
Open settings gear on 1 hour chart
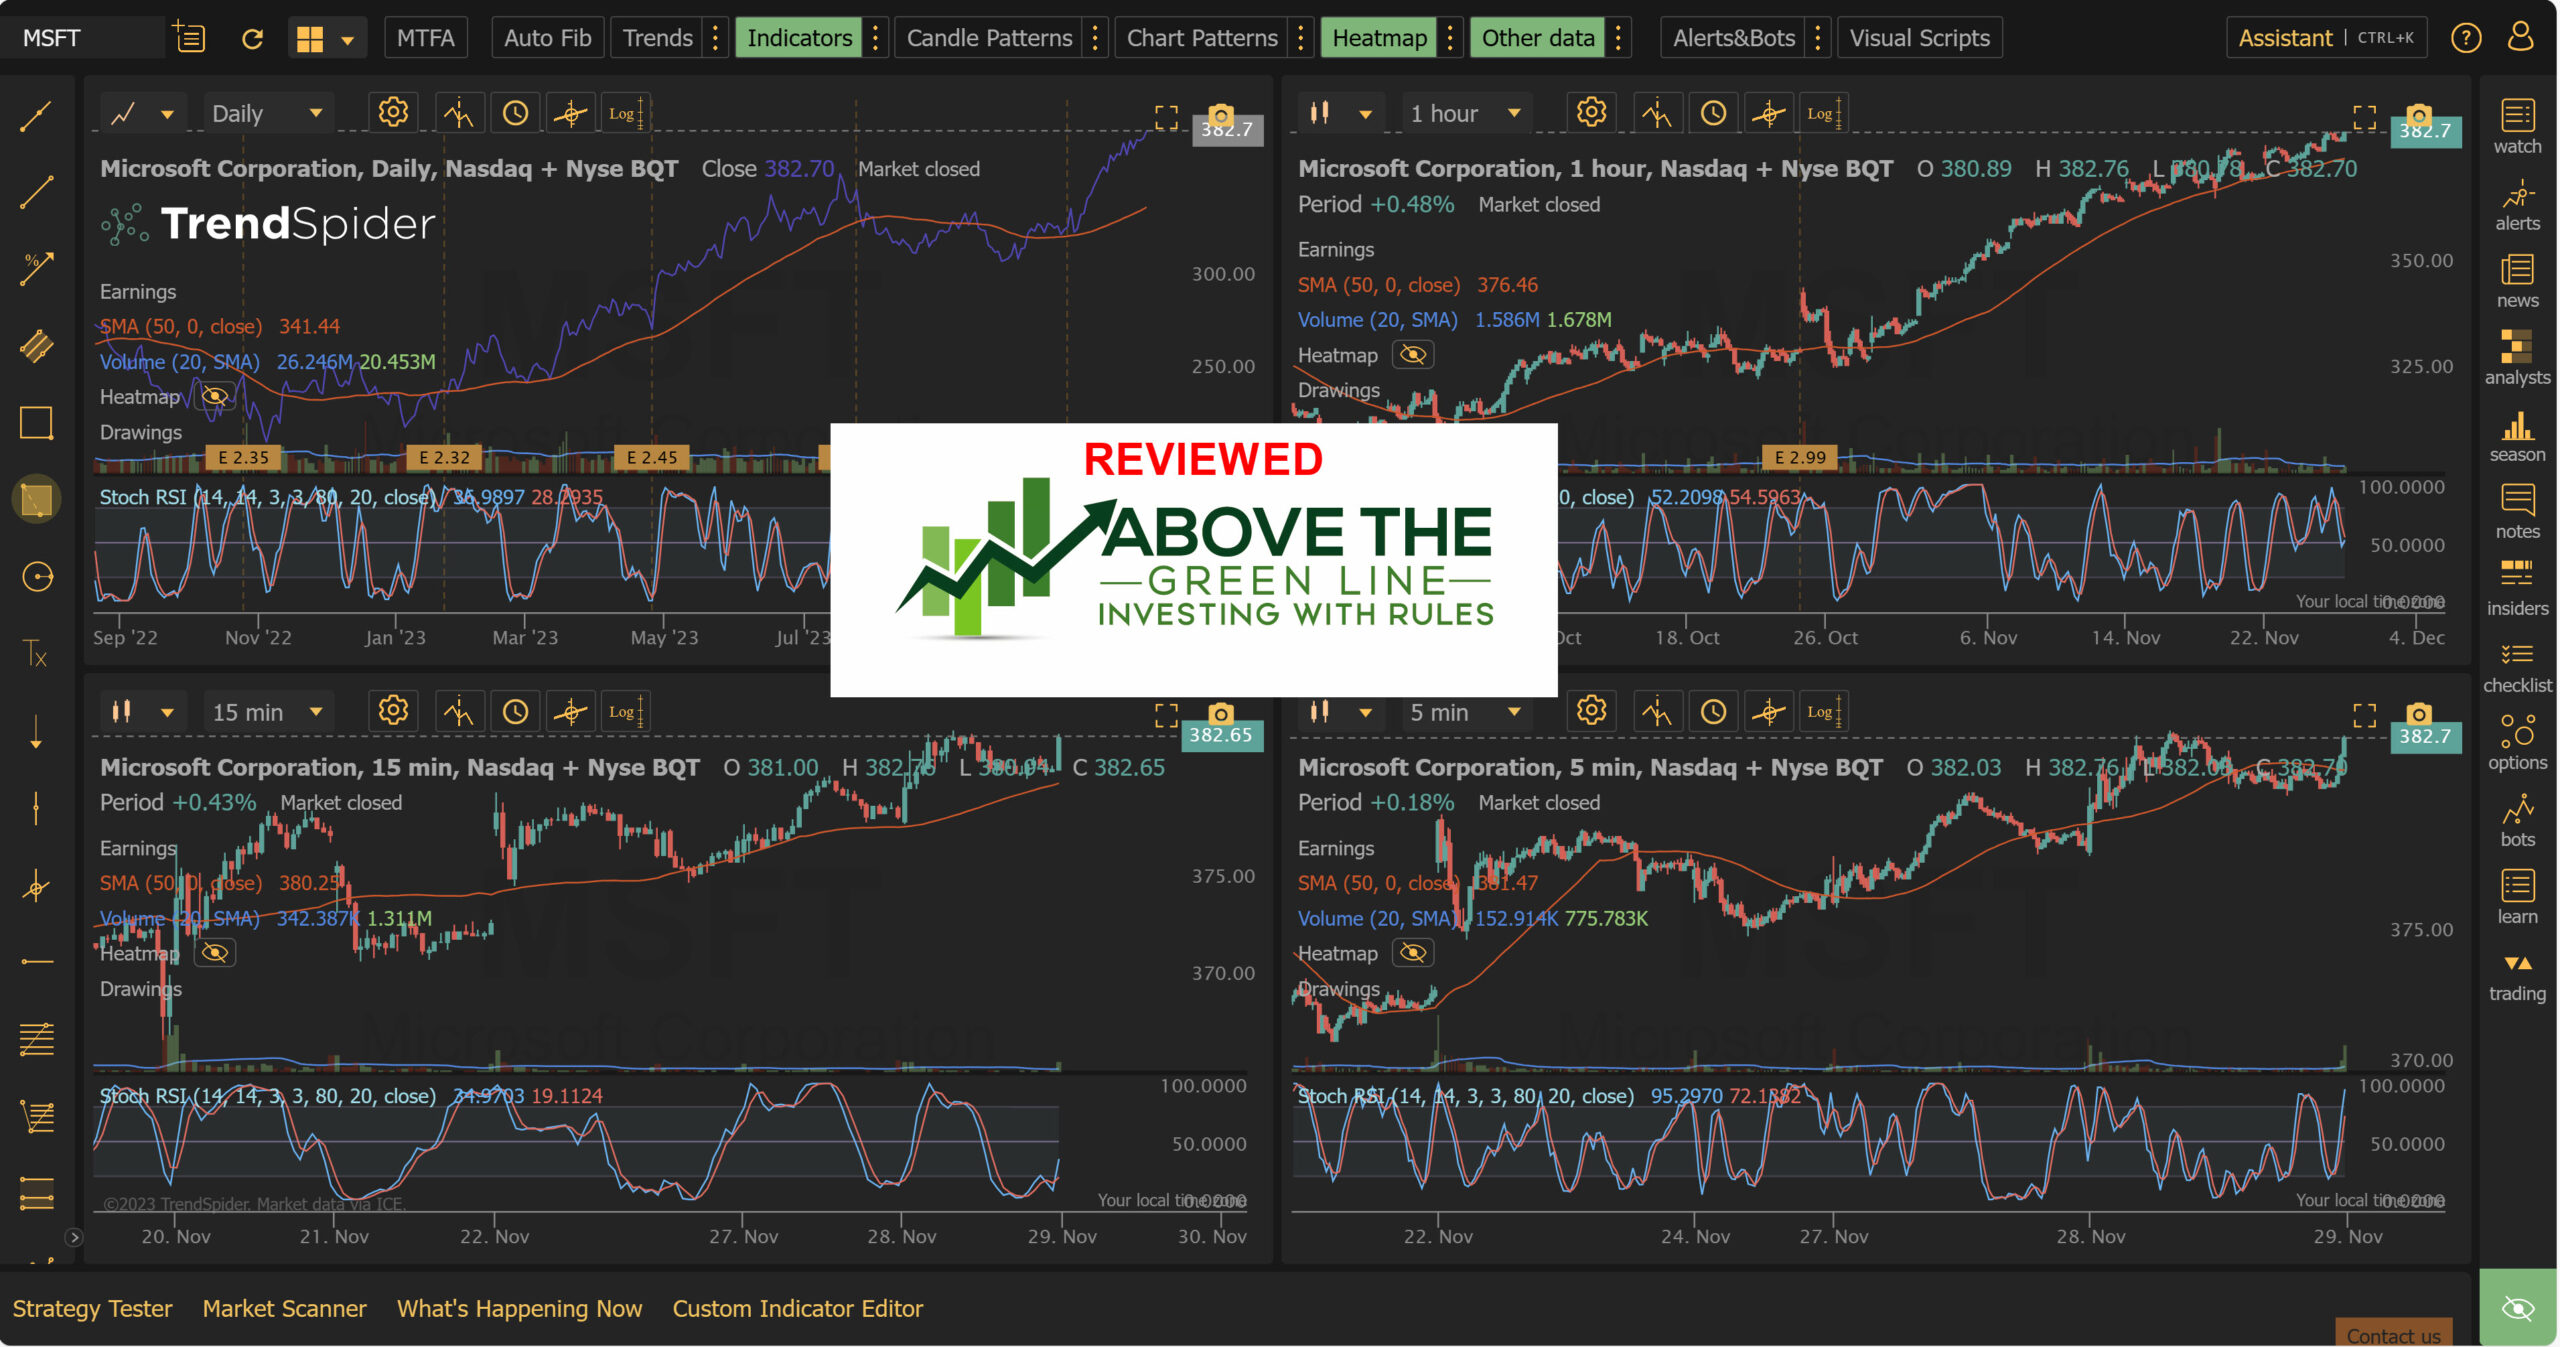(1591, 112)
